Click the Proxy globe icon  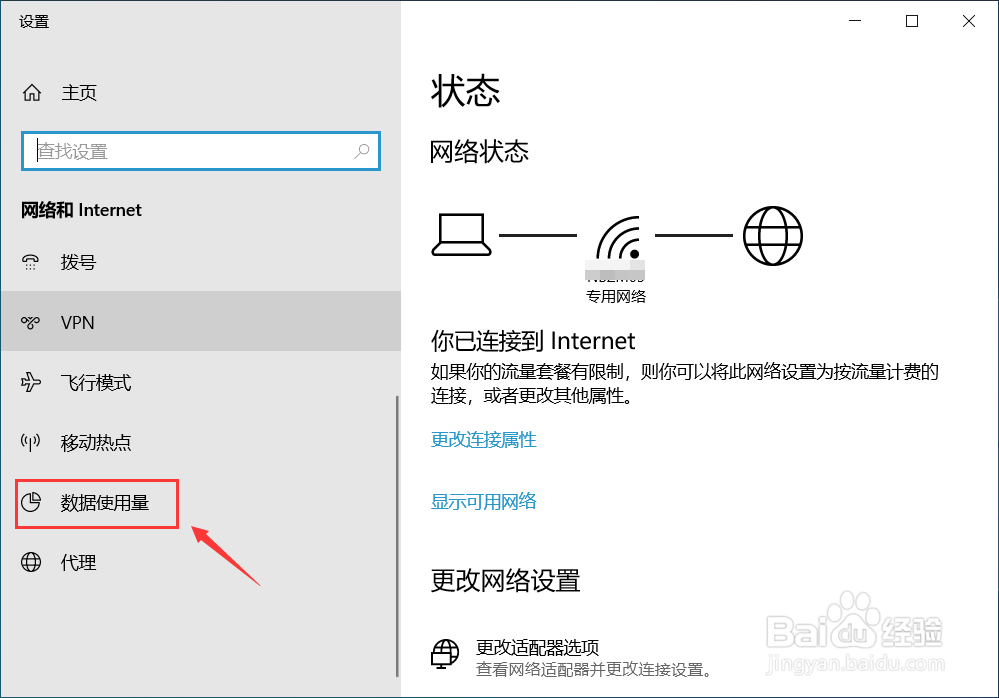coord(31,562)
